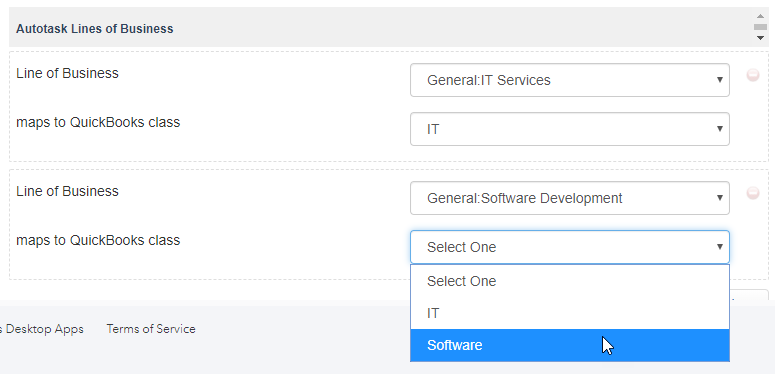This screenshot has width=775, height=374.
Task: Pick the Select One option in the list
Action: (x=570, y=281)
